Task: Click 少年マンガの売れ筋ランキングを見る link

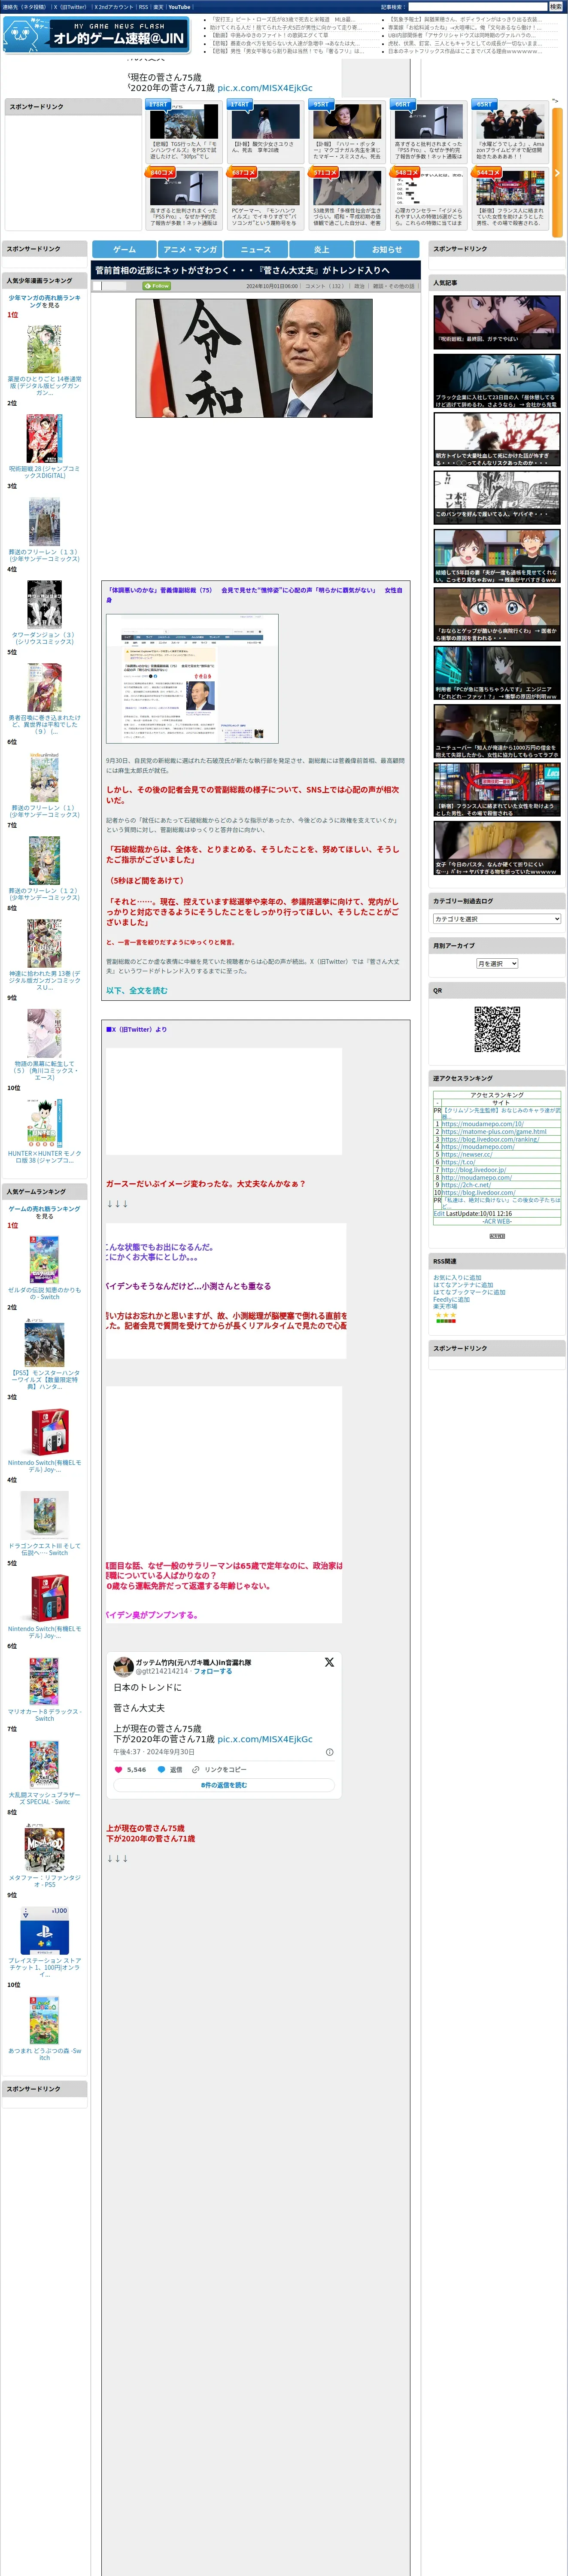Action: pyautogui.click(x=44, y=301)
